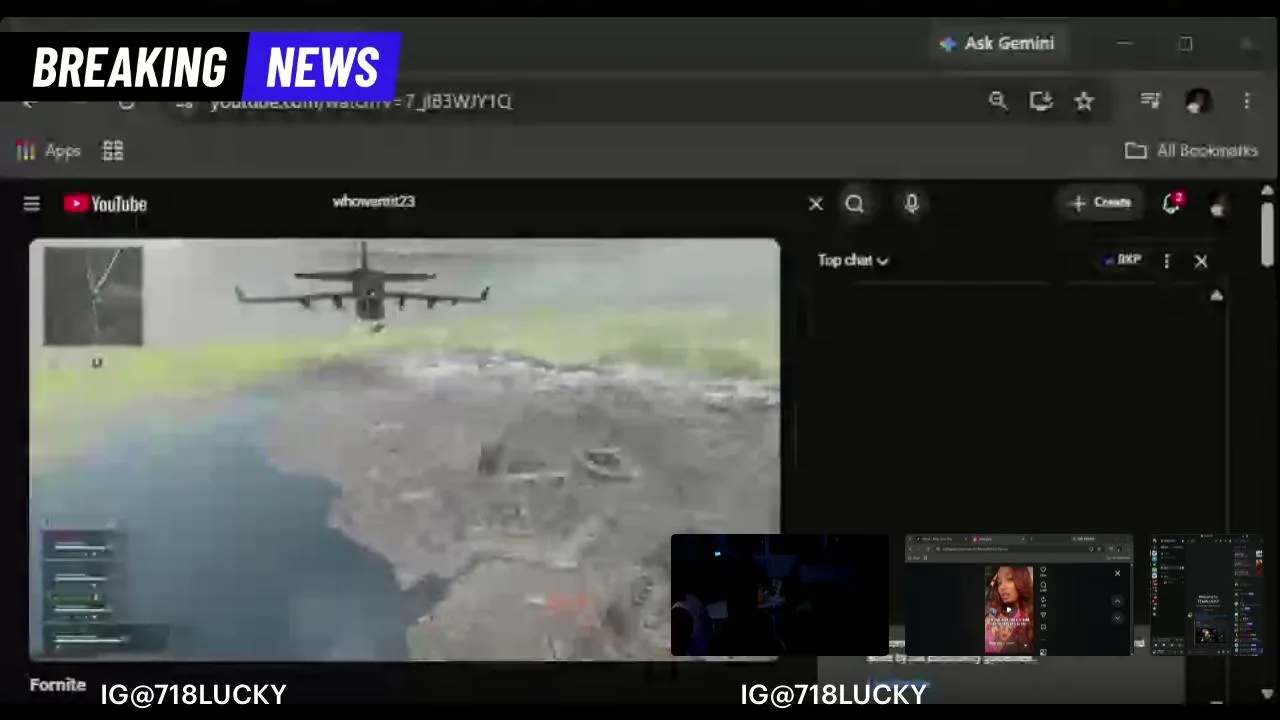
Task: Click the Apps shortcut in bookmarks bar
Action: click(x=48, y=151)
